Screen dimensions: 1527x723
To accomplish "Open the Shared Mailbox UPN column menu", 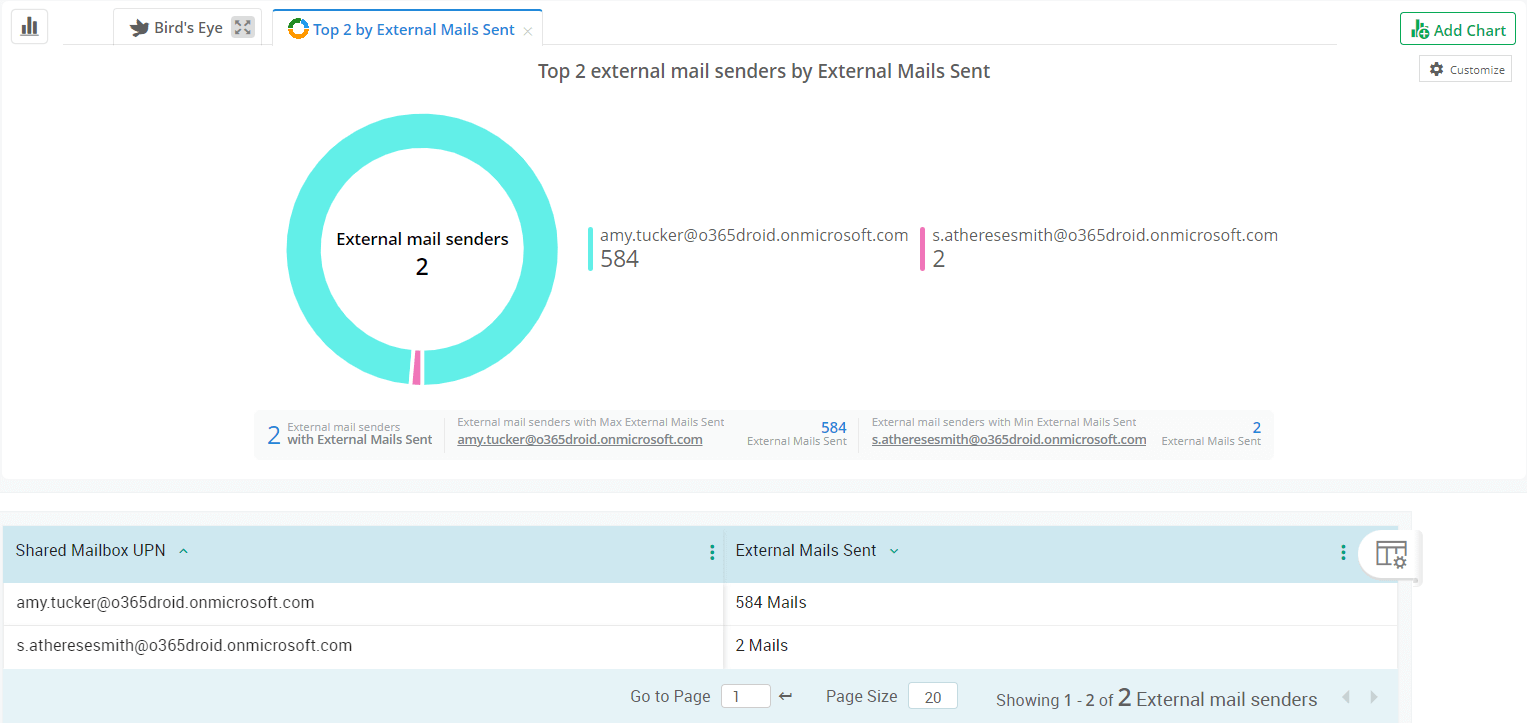I will [x=711, y=551].
